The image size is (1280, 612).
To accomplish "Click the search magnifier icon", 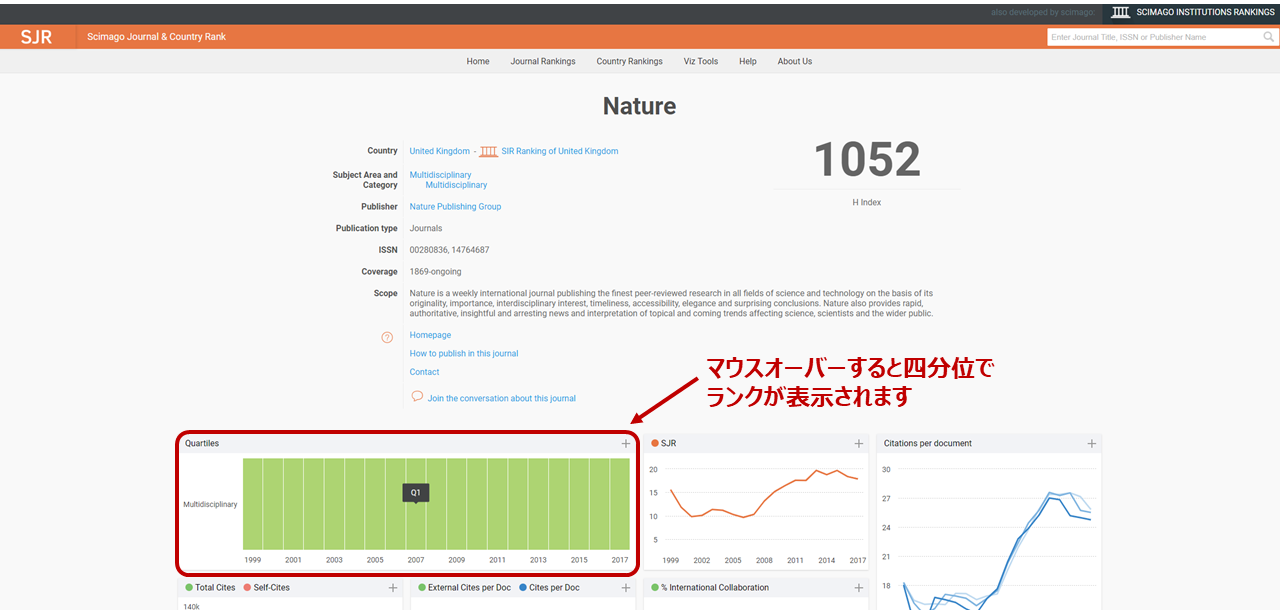I will pyautogui.click(x=1269, y=37).
